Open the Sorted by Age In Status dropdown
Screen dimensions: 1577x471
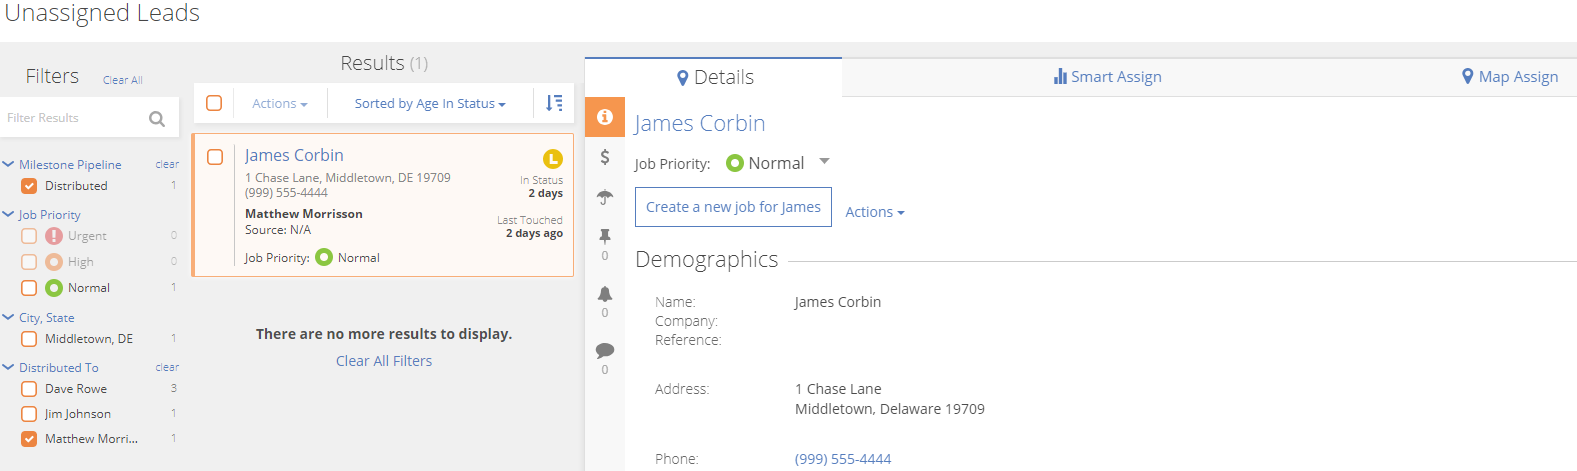430,103
